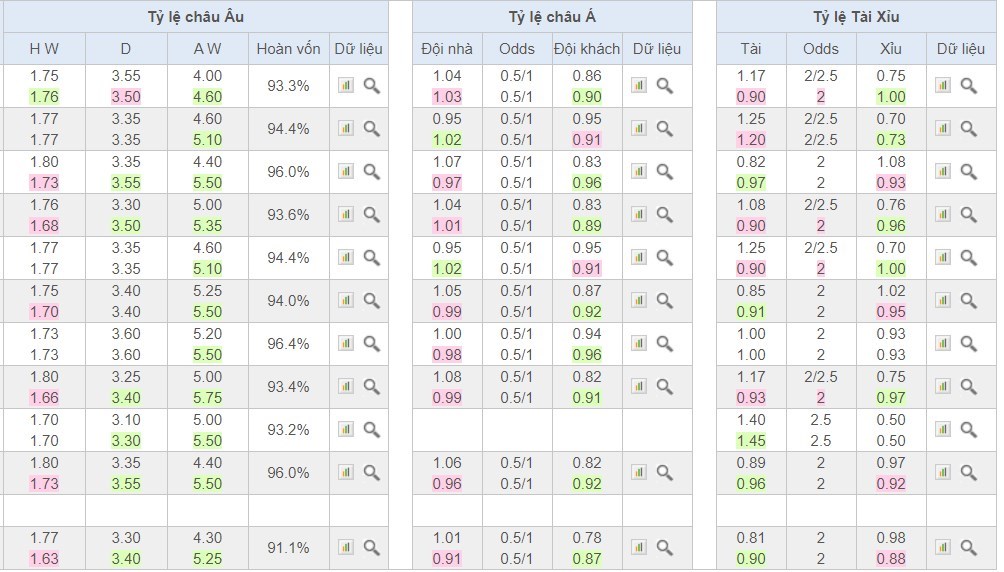Click the Hoàn vốn column header

point(288,49)
